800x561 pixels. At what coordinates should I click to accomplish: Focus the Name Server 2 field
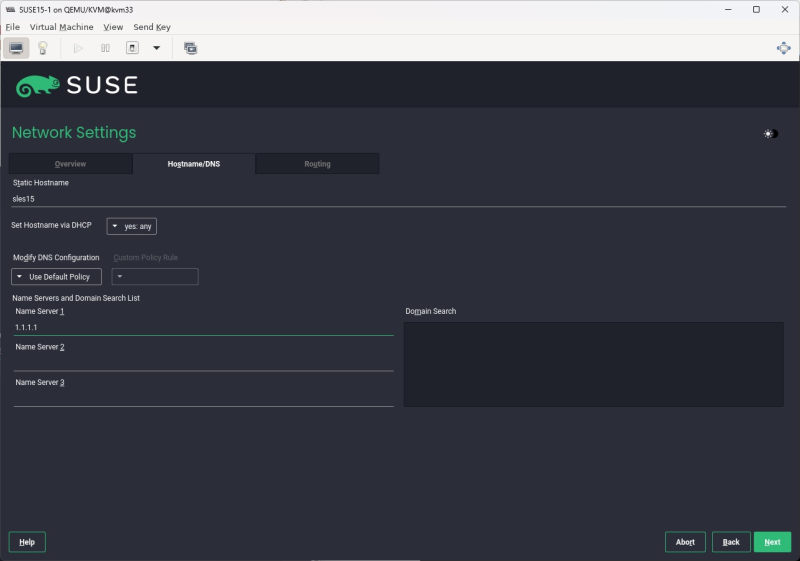pyautogui.click(x=204, y=363)
